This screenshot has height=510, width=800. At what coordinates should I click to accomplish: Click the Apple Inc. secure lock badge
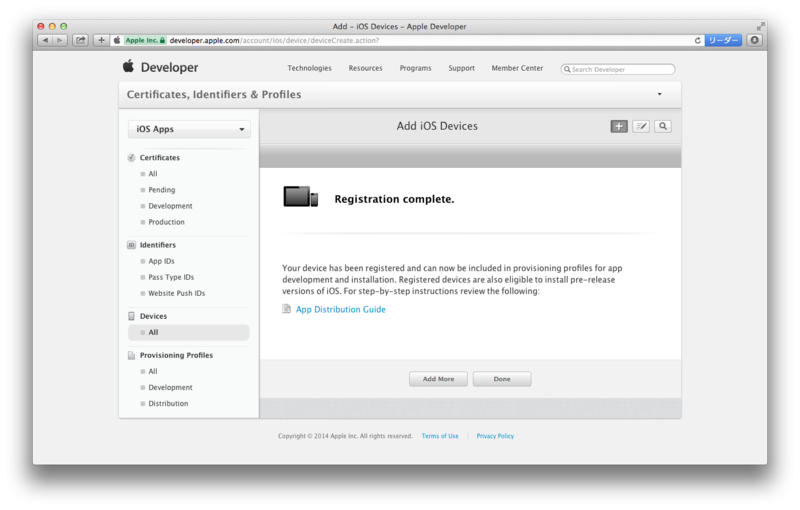[x=145, y=40]
